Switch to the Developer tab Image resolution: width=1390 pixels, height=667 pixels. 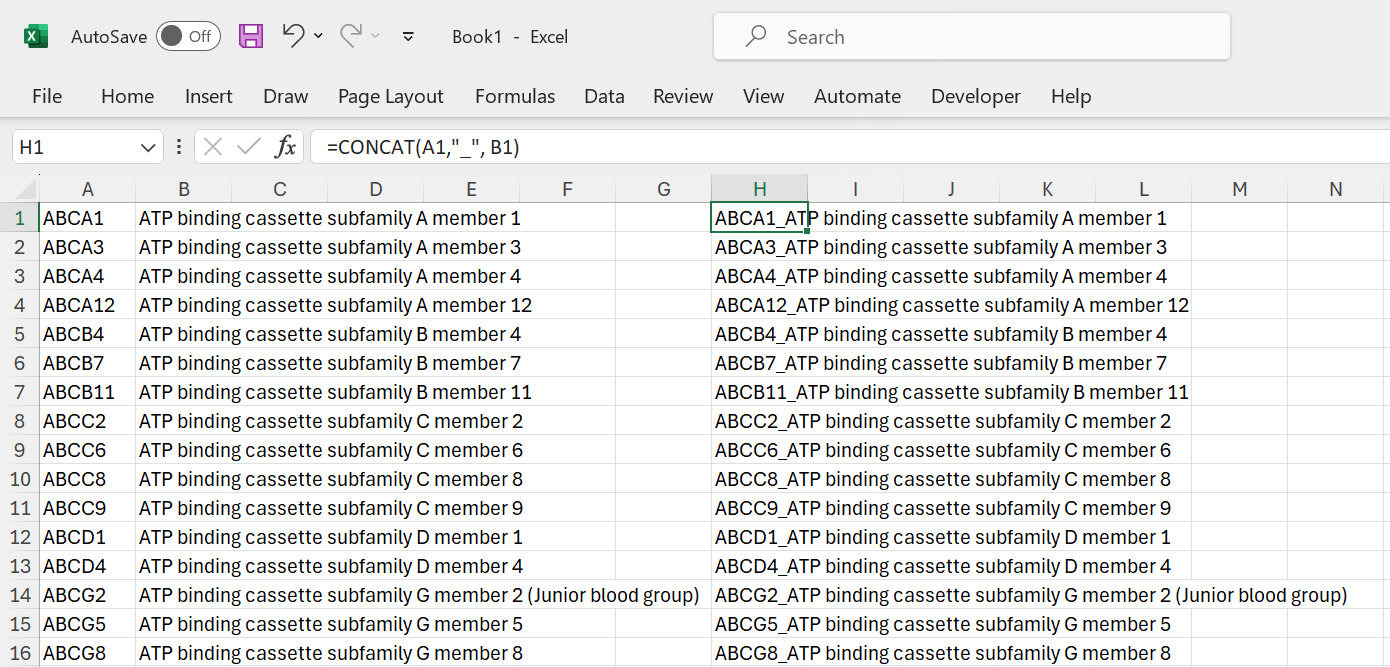[x=975, y=96]
